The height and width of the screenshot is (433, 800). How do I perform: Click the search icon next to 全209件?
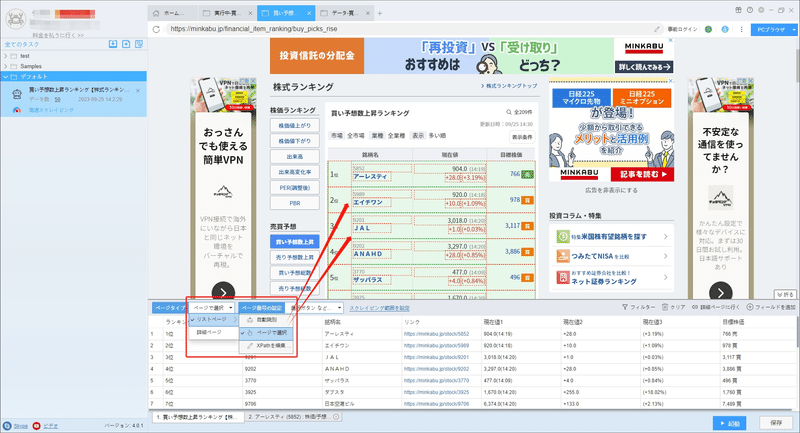509,112
